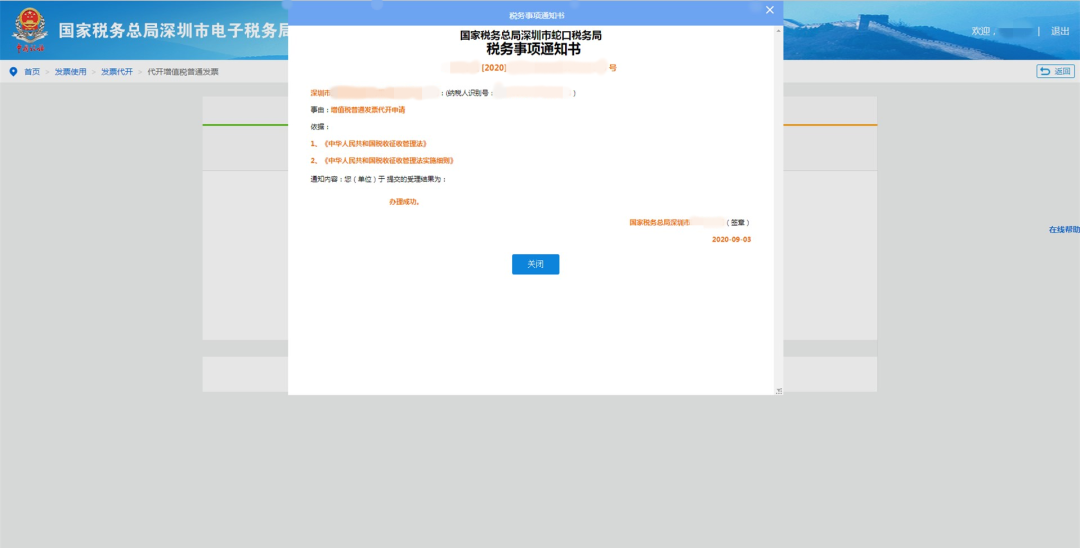The height and width of the screenshot is (548, 1080).
Task: Click the 税务事项通知书 title bar text
Action: click(x=537, y=15)
